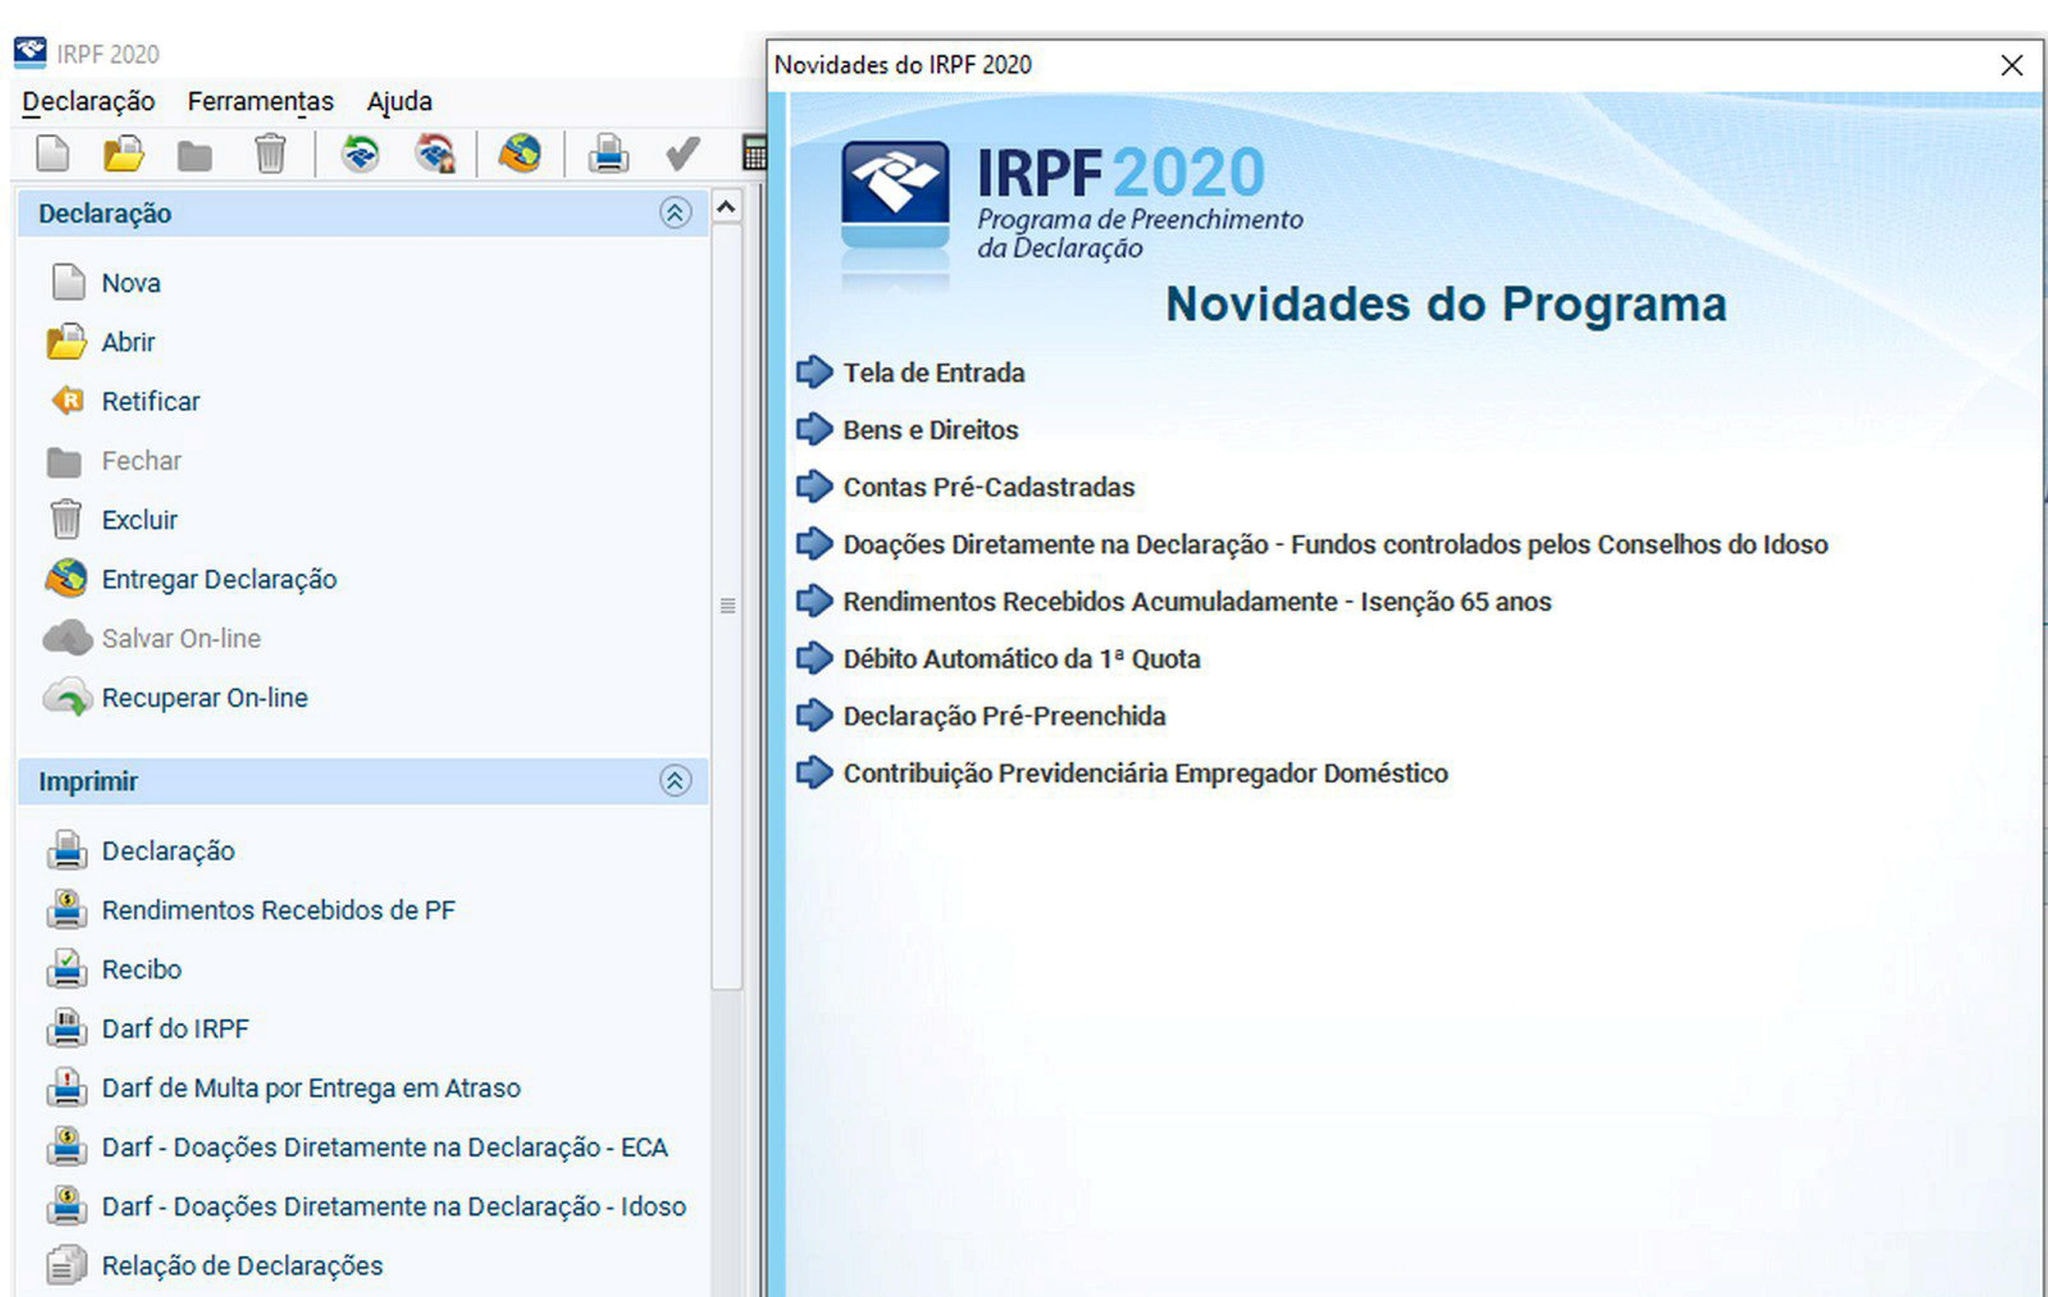Click Darf de Multa por Entrega em Atraso
The height and width of the screenshot is (1297, 2048).
(x=311, y=1088)
